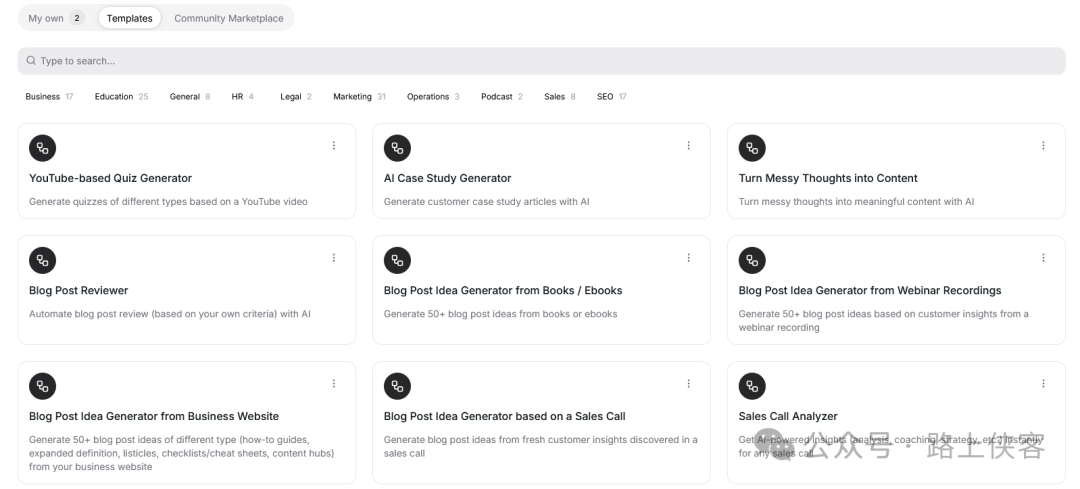Image resolution: width=1080 pixels, height=489 pixels.
Task: Open three-dot menu on Blog Post Reviewer card
Action: pos(334,258)
